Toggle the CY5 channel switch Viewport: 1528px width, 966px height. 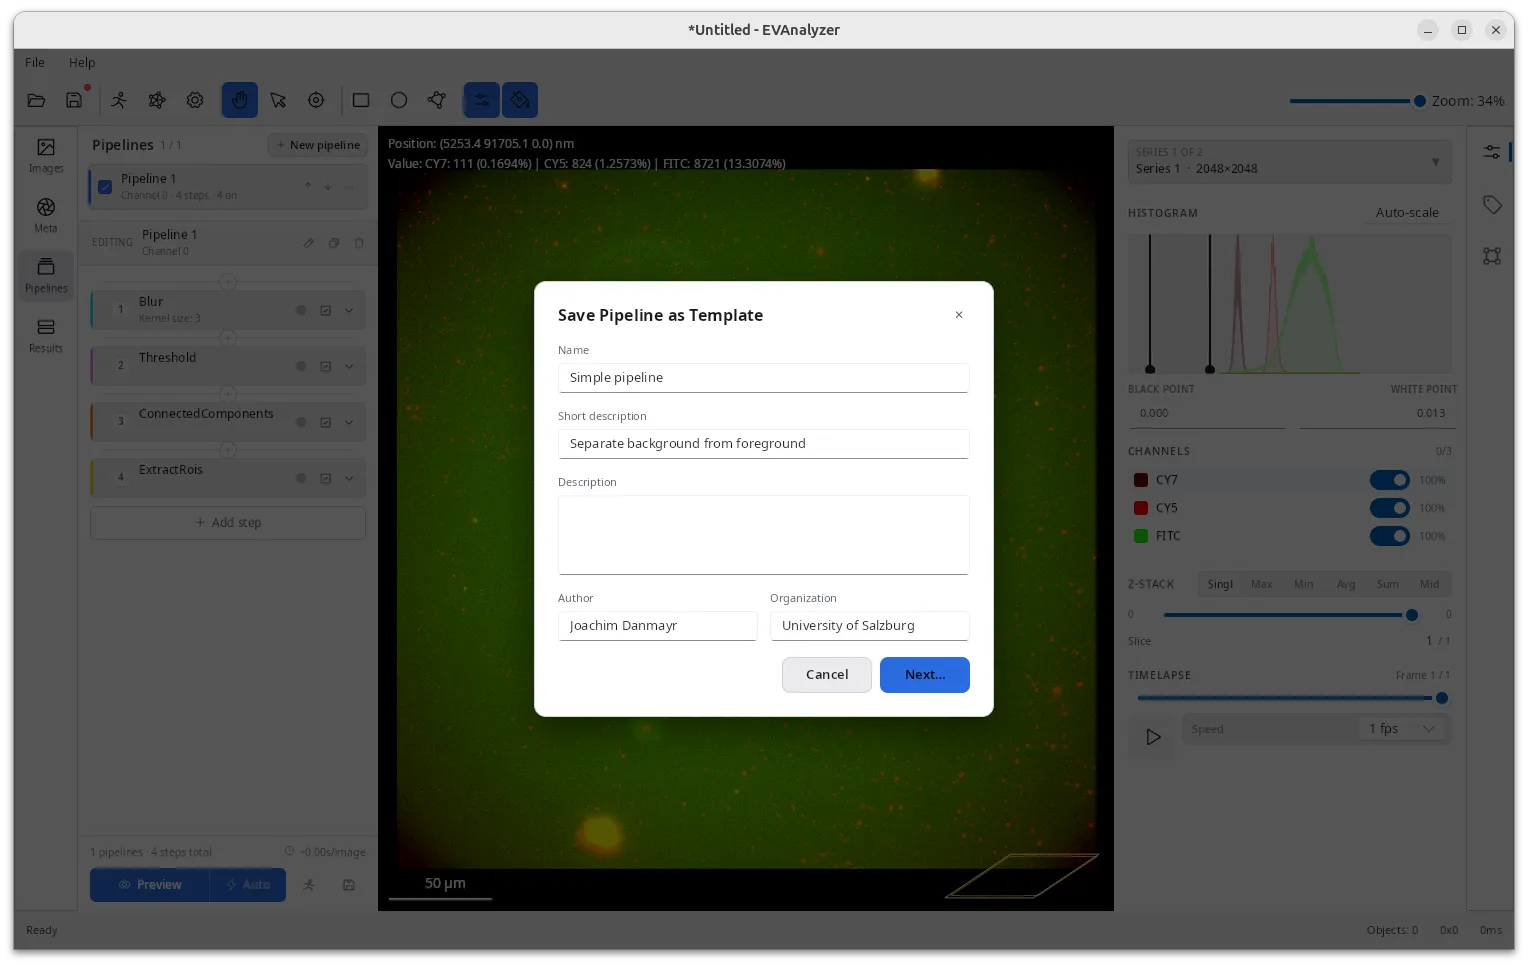click(1390, 508)
